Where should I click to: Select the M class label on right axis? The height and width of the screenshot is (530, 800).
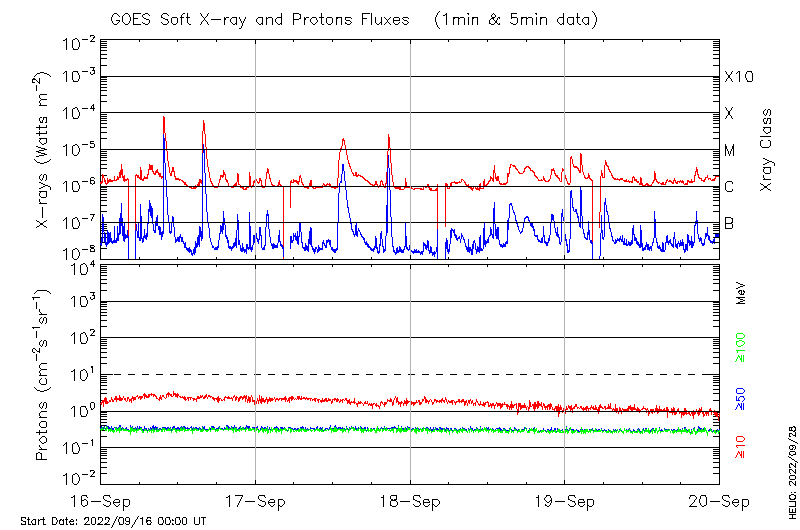pyautogui.click(x=730, y=151)
